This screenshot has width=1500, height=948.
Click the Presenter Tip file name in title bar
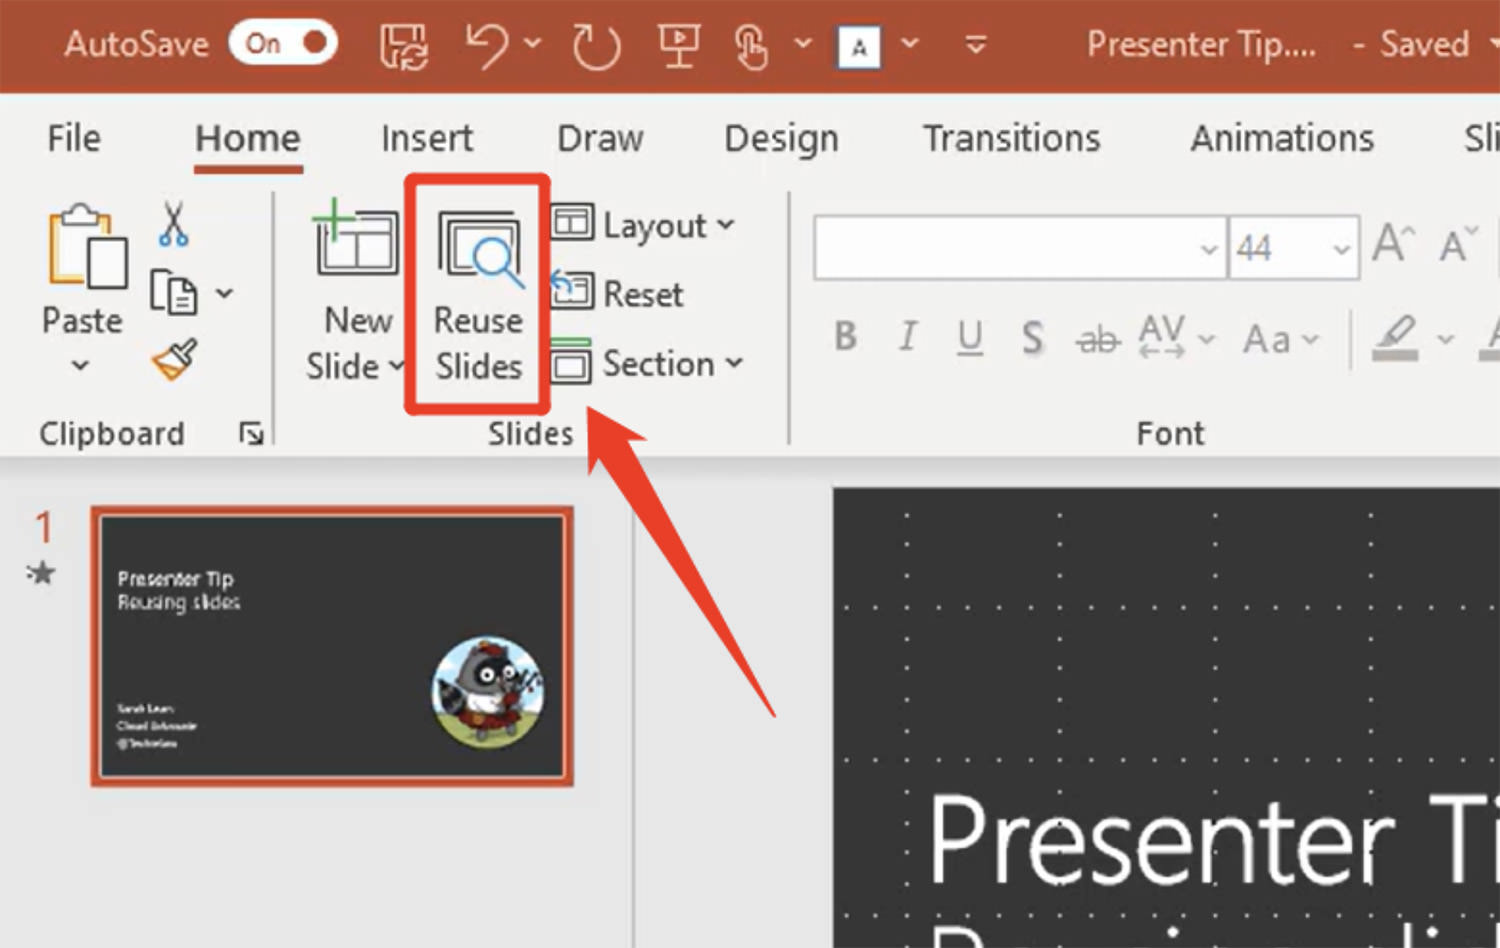[1201, 44]
